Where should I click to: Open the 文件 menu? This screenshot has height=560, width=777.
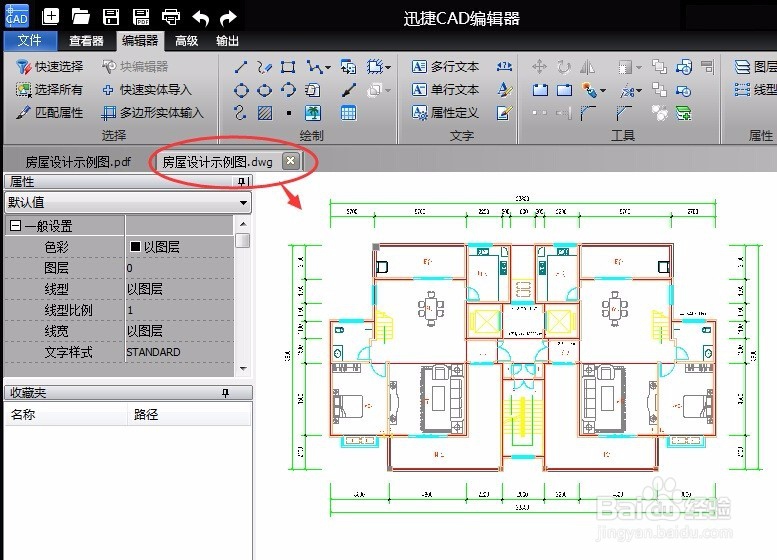(30, 41)
